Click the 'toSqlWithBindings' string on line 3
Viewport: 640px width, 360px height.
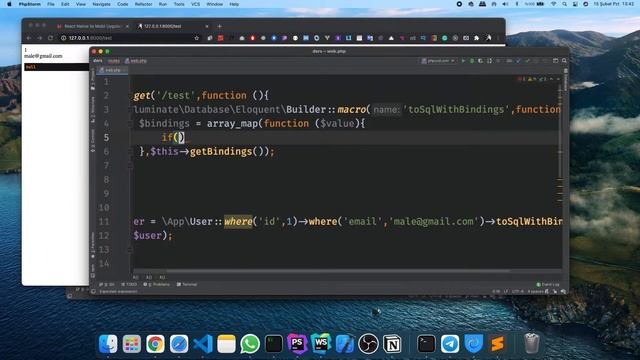click(x=456, y=109)
